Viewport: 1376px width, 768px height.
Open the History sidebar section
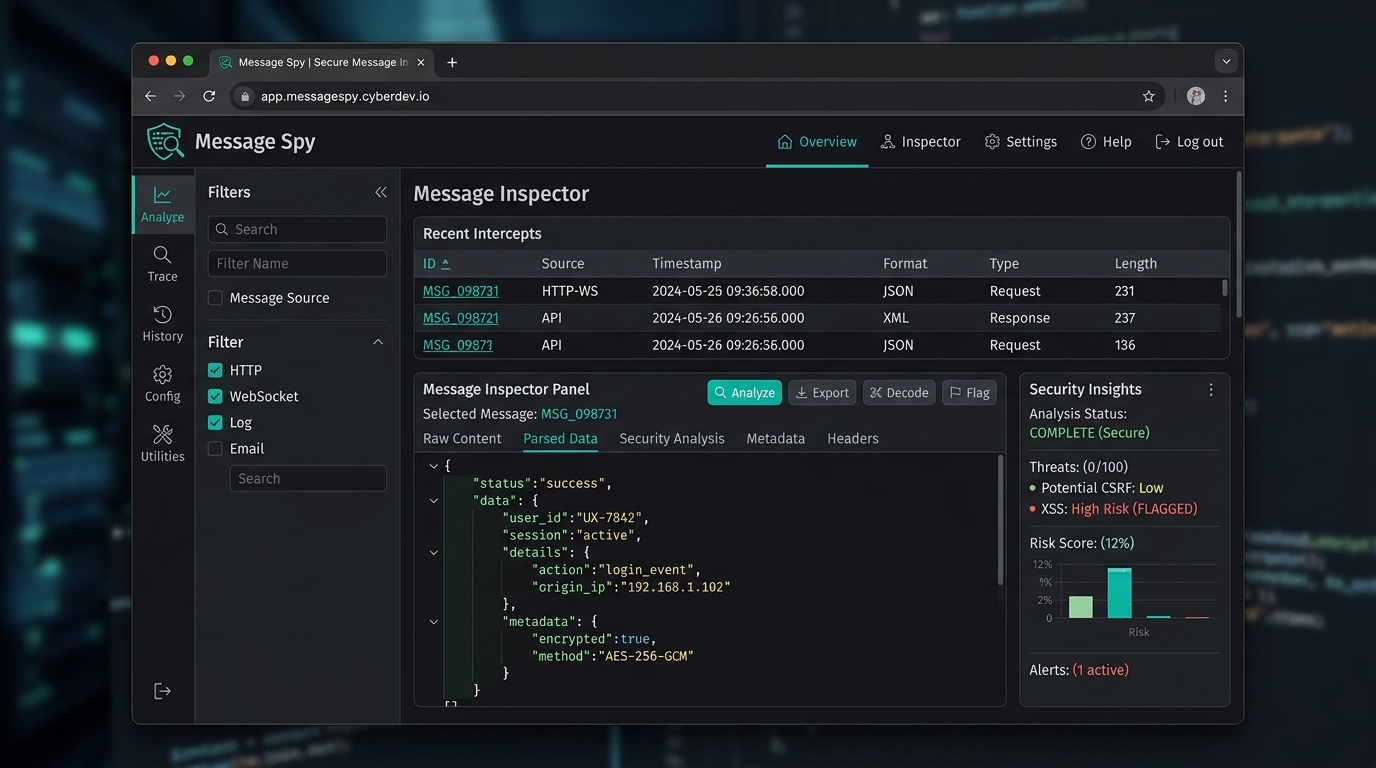163,324
